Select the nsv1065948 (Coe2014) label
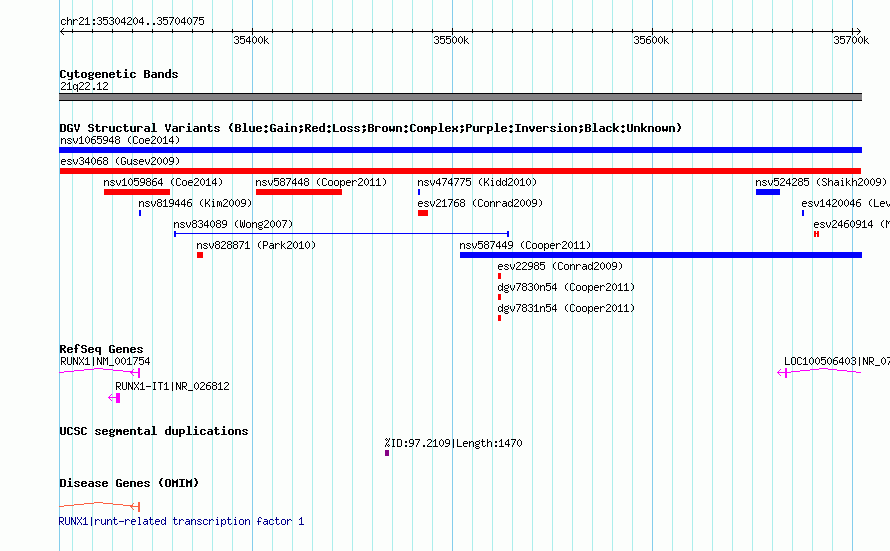The height and width of the screenshot is (551, 890). [120, 140]
